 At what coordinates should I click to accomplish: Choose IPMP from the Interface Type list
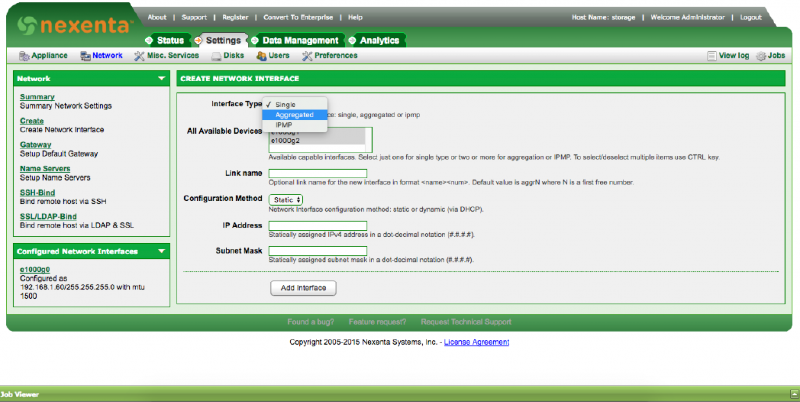click(x=284, y=124)
